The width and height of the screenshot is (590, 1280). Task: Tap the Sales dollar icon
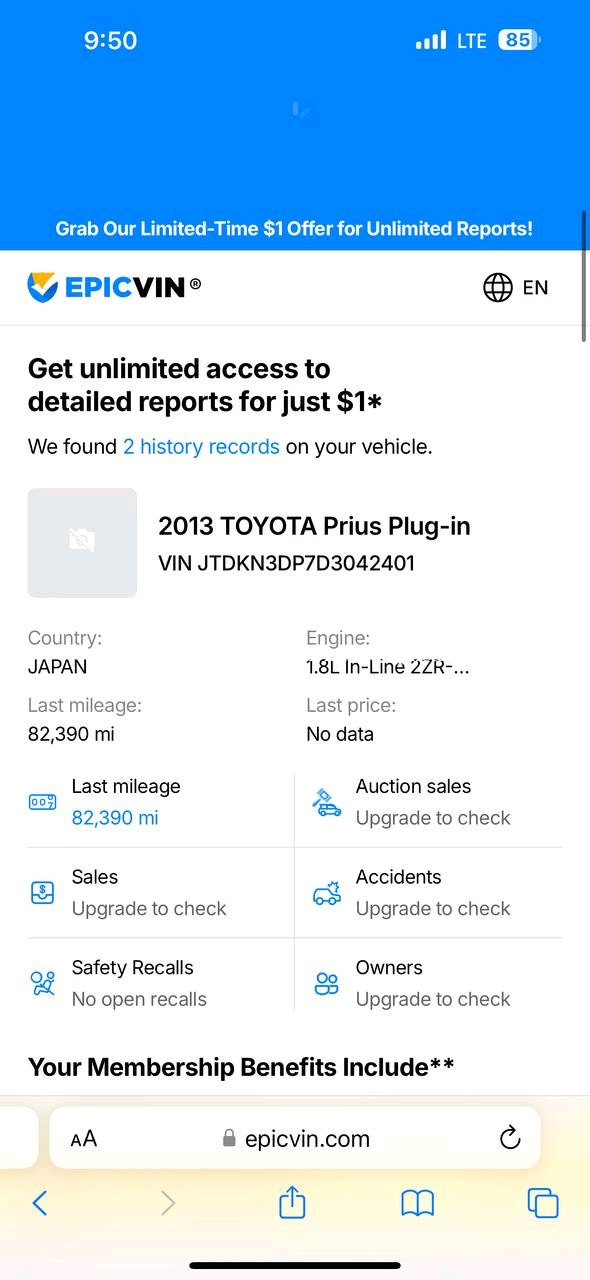[43, 892]
